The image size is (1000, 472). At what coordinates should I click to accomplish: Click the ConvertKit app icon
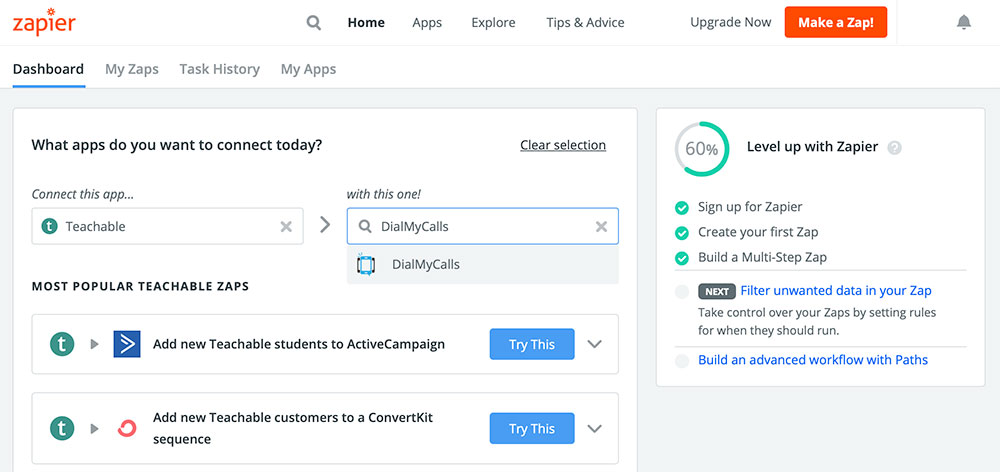[127, 428]
